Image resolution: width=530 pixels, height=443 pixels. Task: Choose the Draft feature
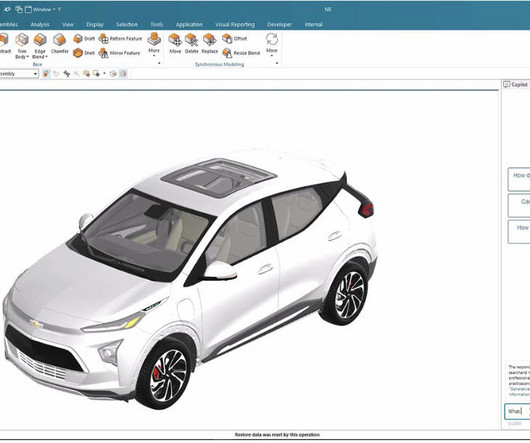[84, 39]
